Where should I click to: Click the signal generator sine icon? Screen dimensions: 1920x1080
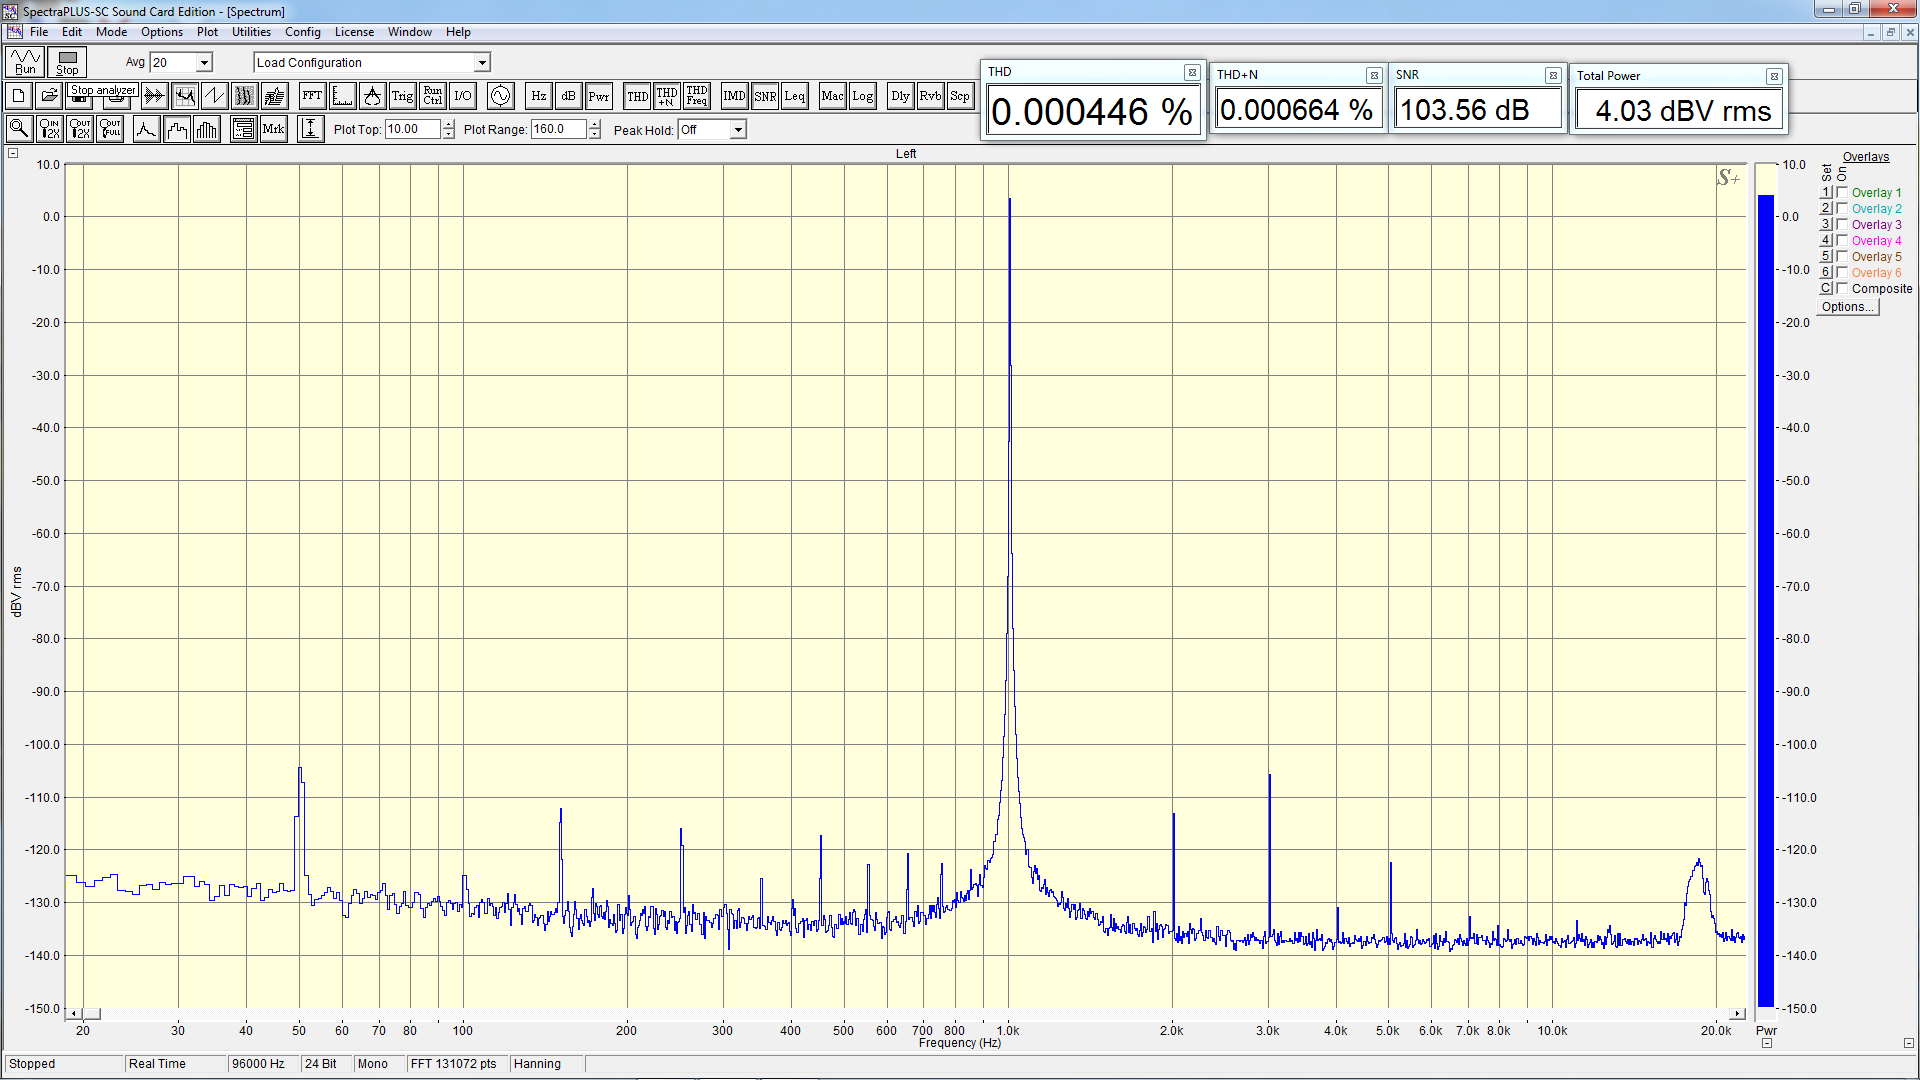tap(500, 97)
